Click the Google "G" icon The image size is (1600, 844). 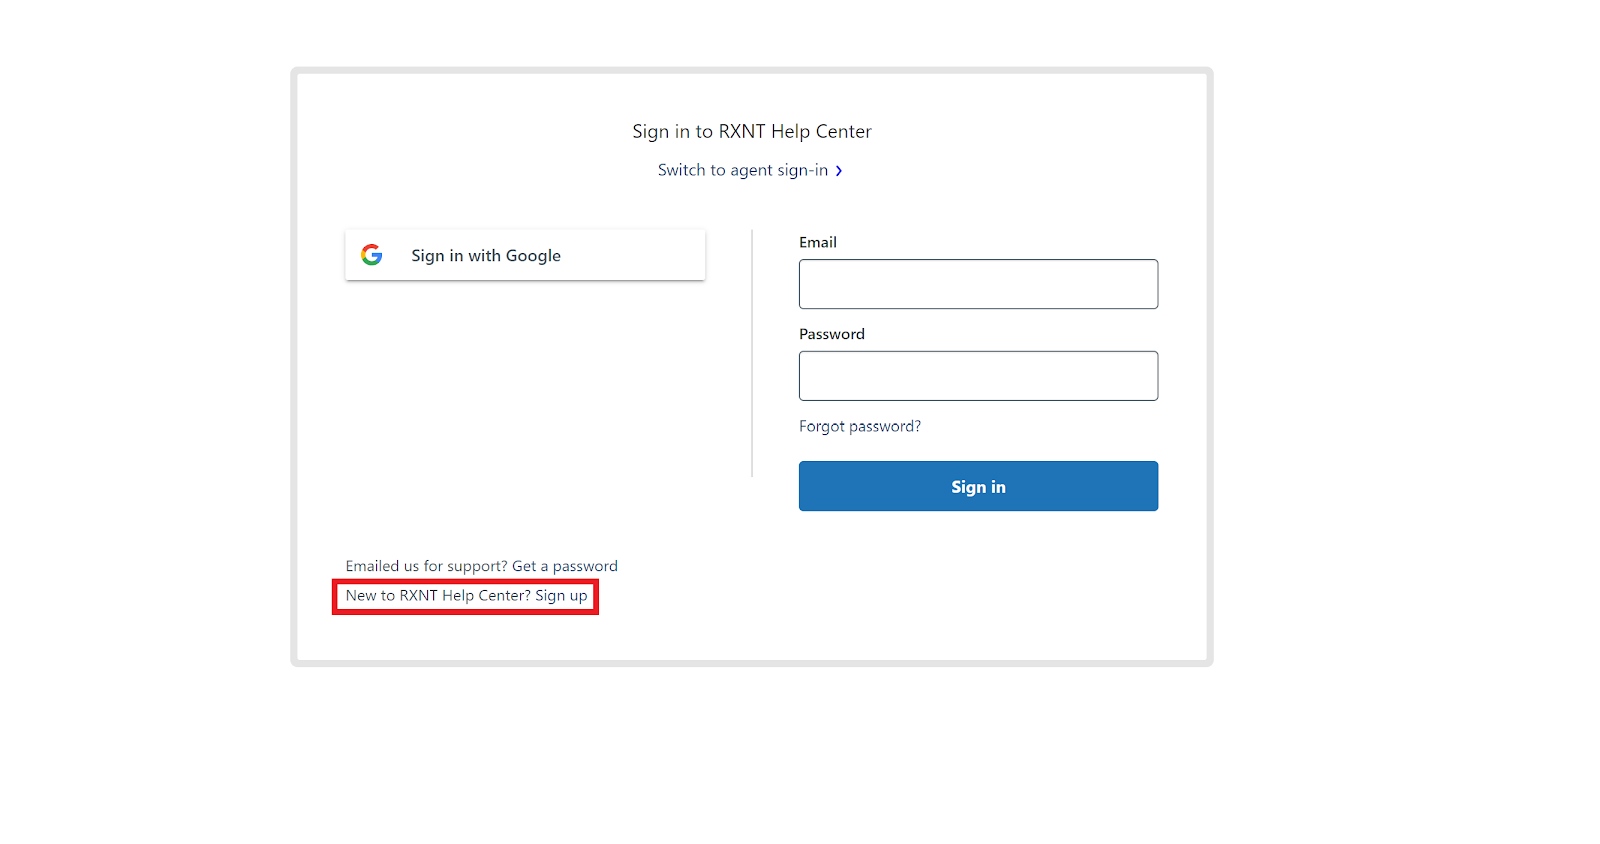[372, 255]
